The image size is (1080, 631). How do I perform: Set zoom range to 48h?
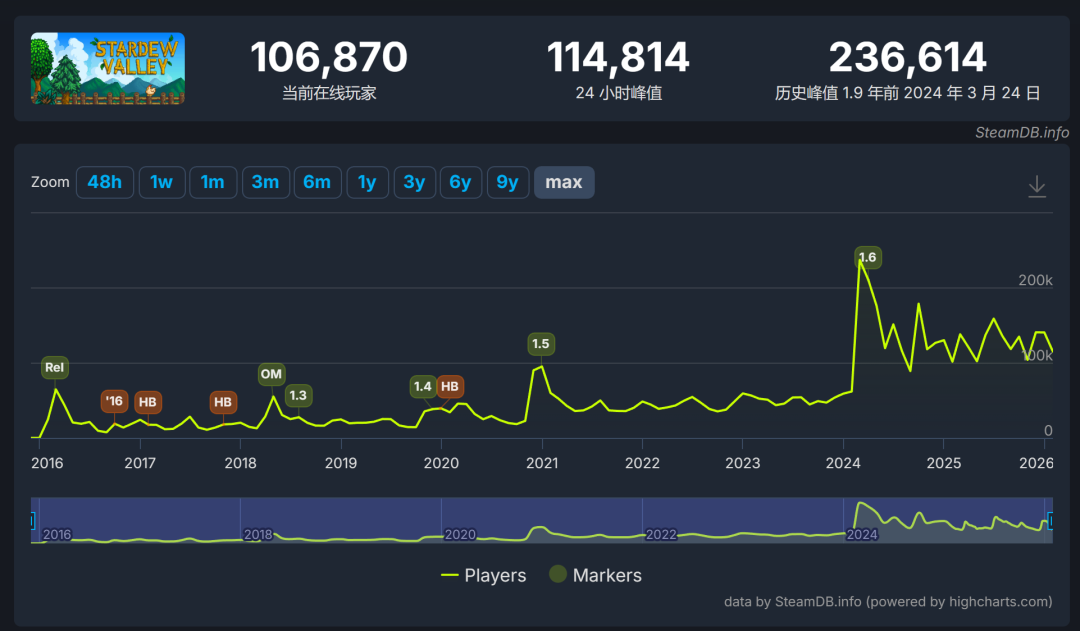click(x=105, y=183)
